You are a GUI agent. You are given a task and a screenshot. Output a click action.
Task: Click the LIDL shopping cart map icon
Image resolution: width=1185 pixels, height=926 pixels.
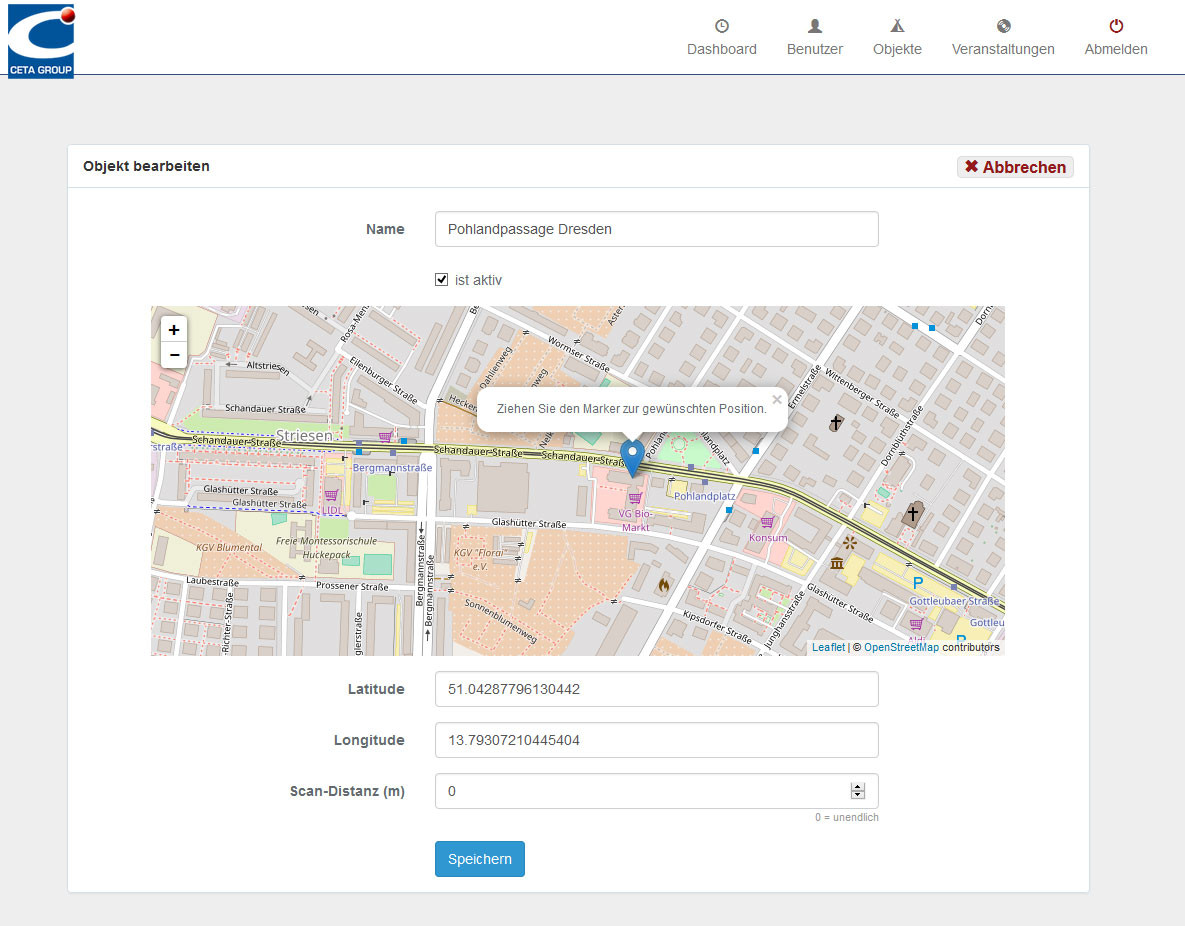pos(331,495)
